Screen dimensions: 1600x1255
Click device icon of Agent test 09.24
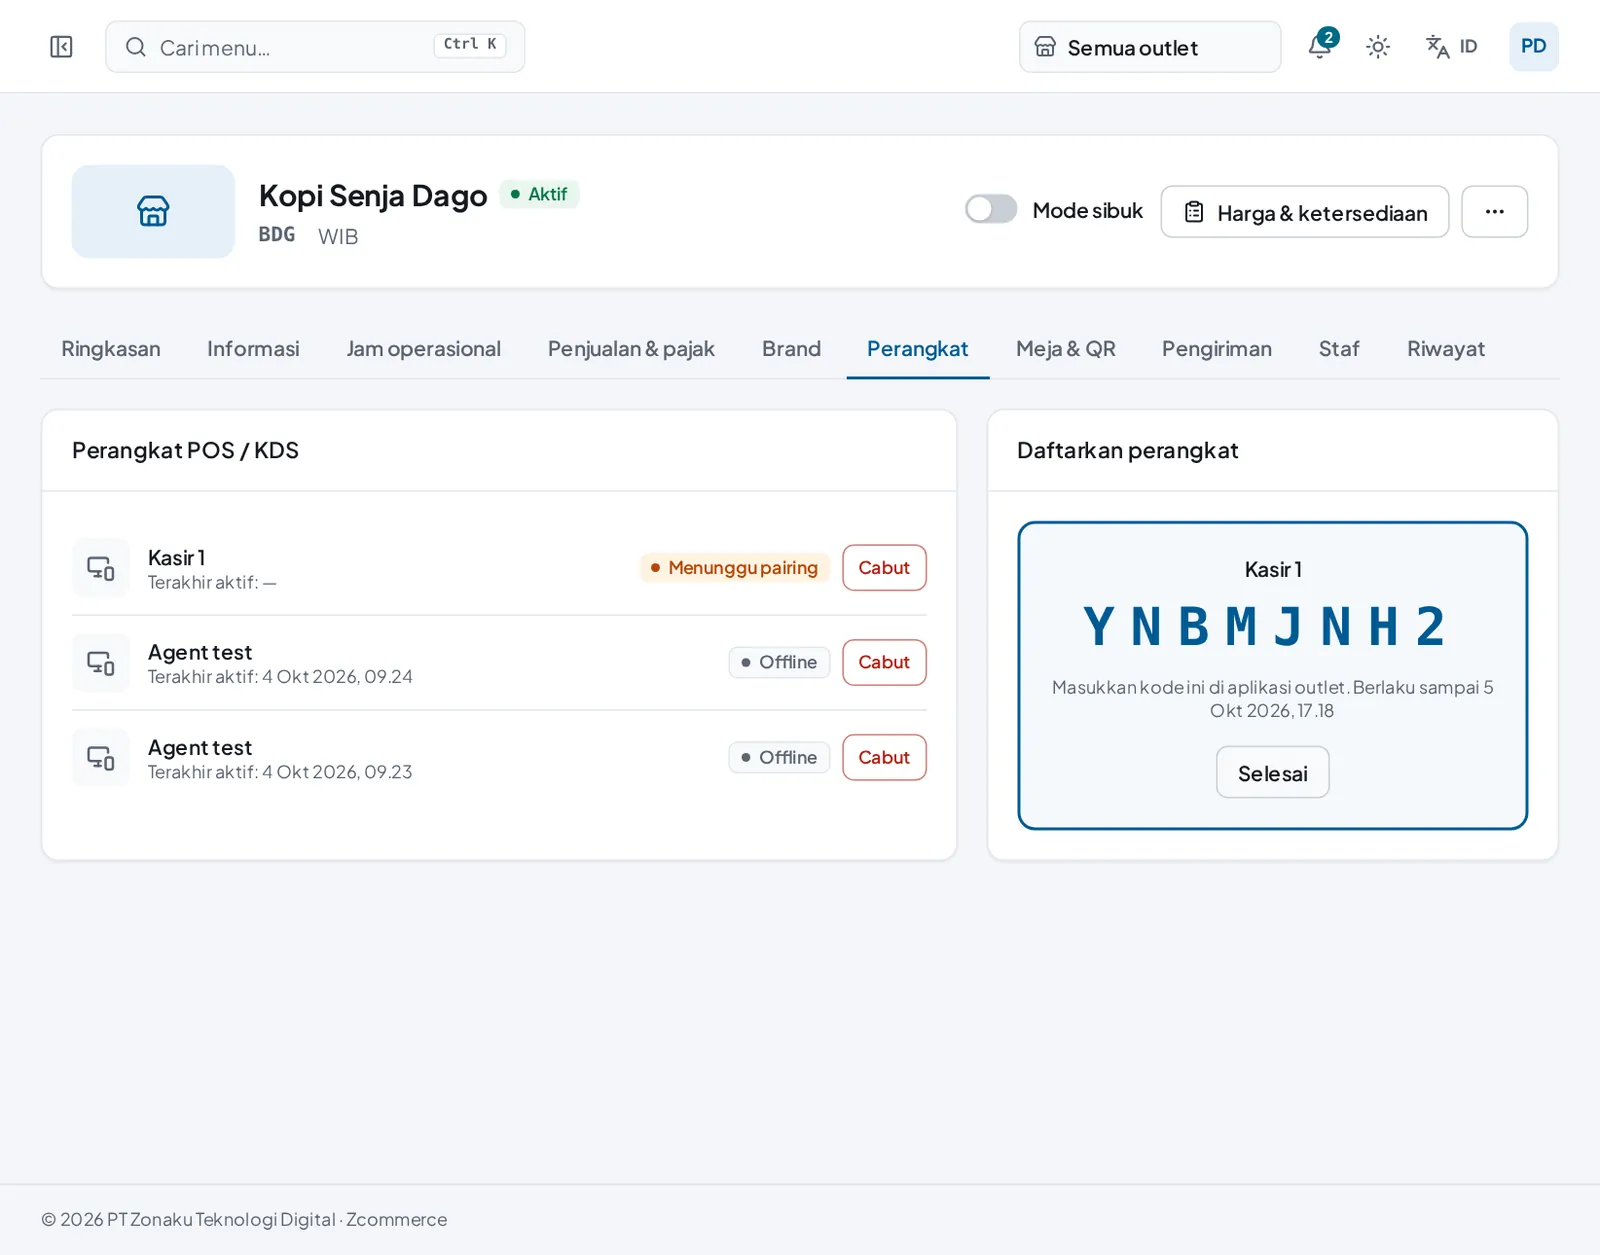click(101, 663)
